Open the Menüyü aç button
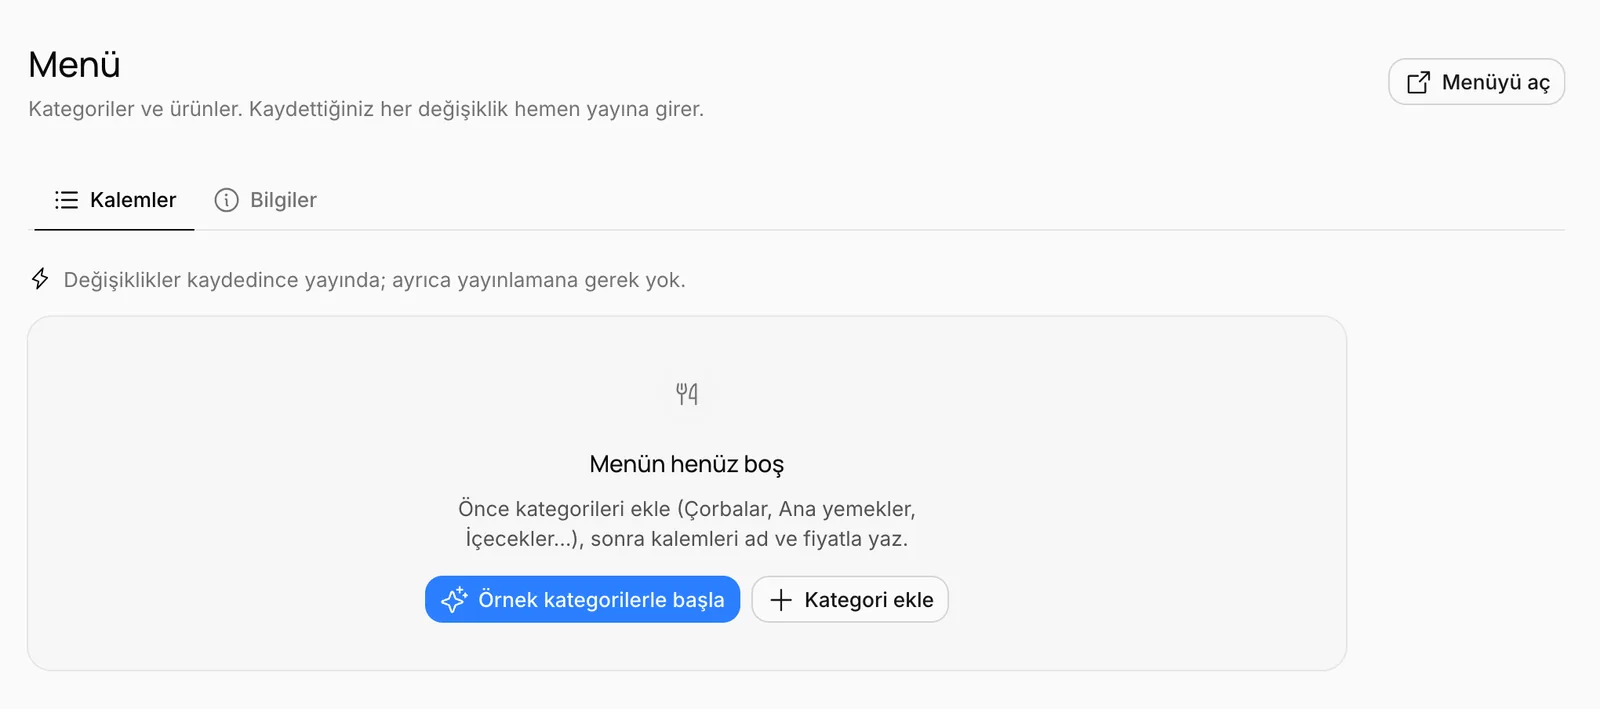The height and width of the screenshot is (709, 1600). (x=1476, y=82)
